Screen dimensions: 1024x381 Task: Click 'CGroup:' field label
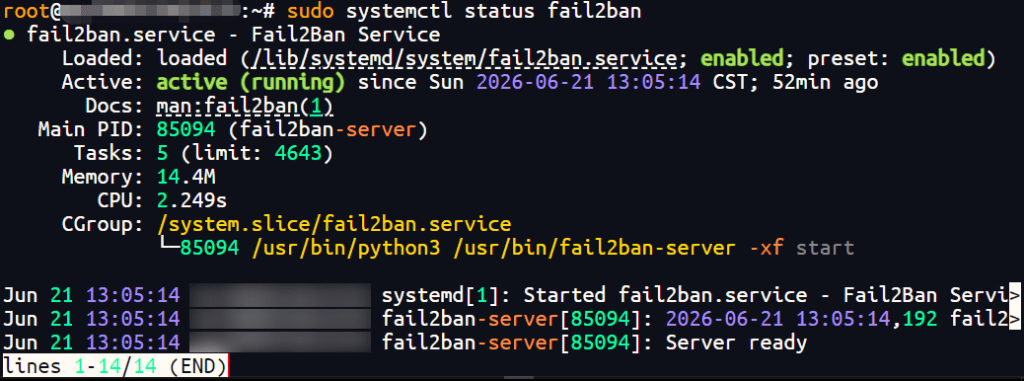pyautogui.click(x=103, y=225)
